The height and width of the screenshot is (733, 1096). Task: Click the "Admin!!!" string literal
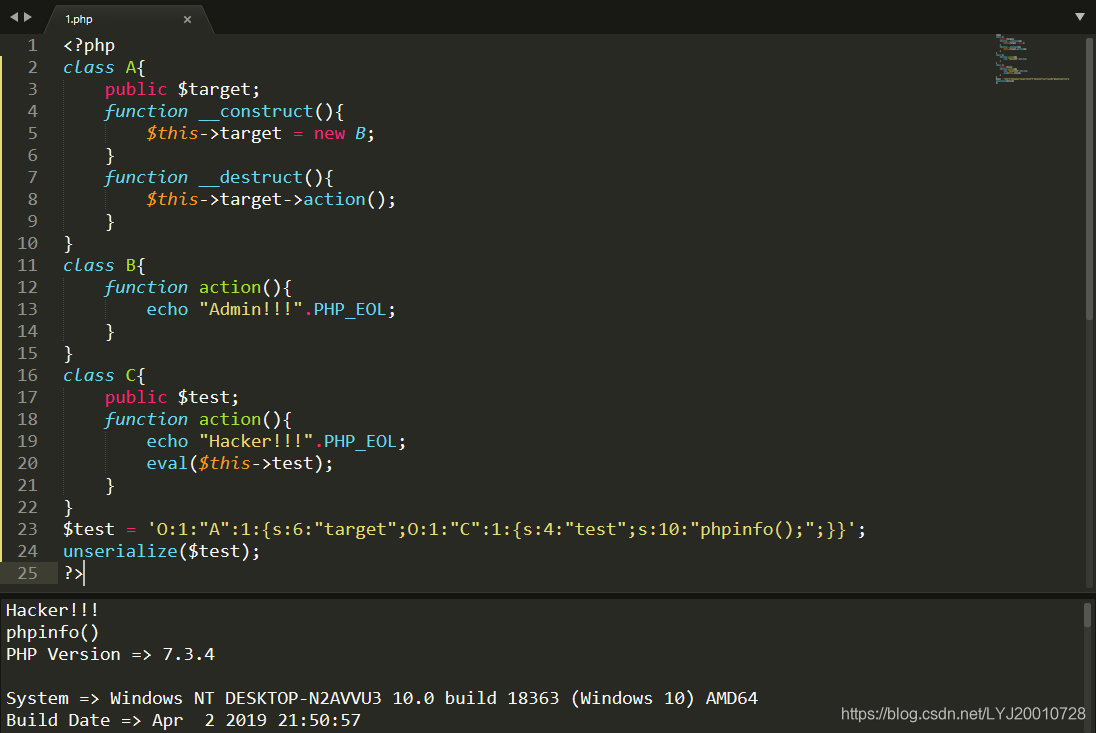point(251,310)
